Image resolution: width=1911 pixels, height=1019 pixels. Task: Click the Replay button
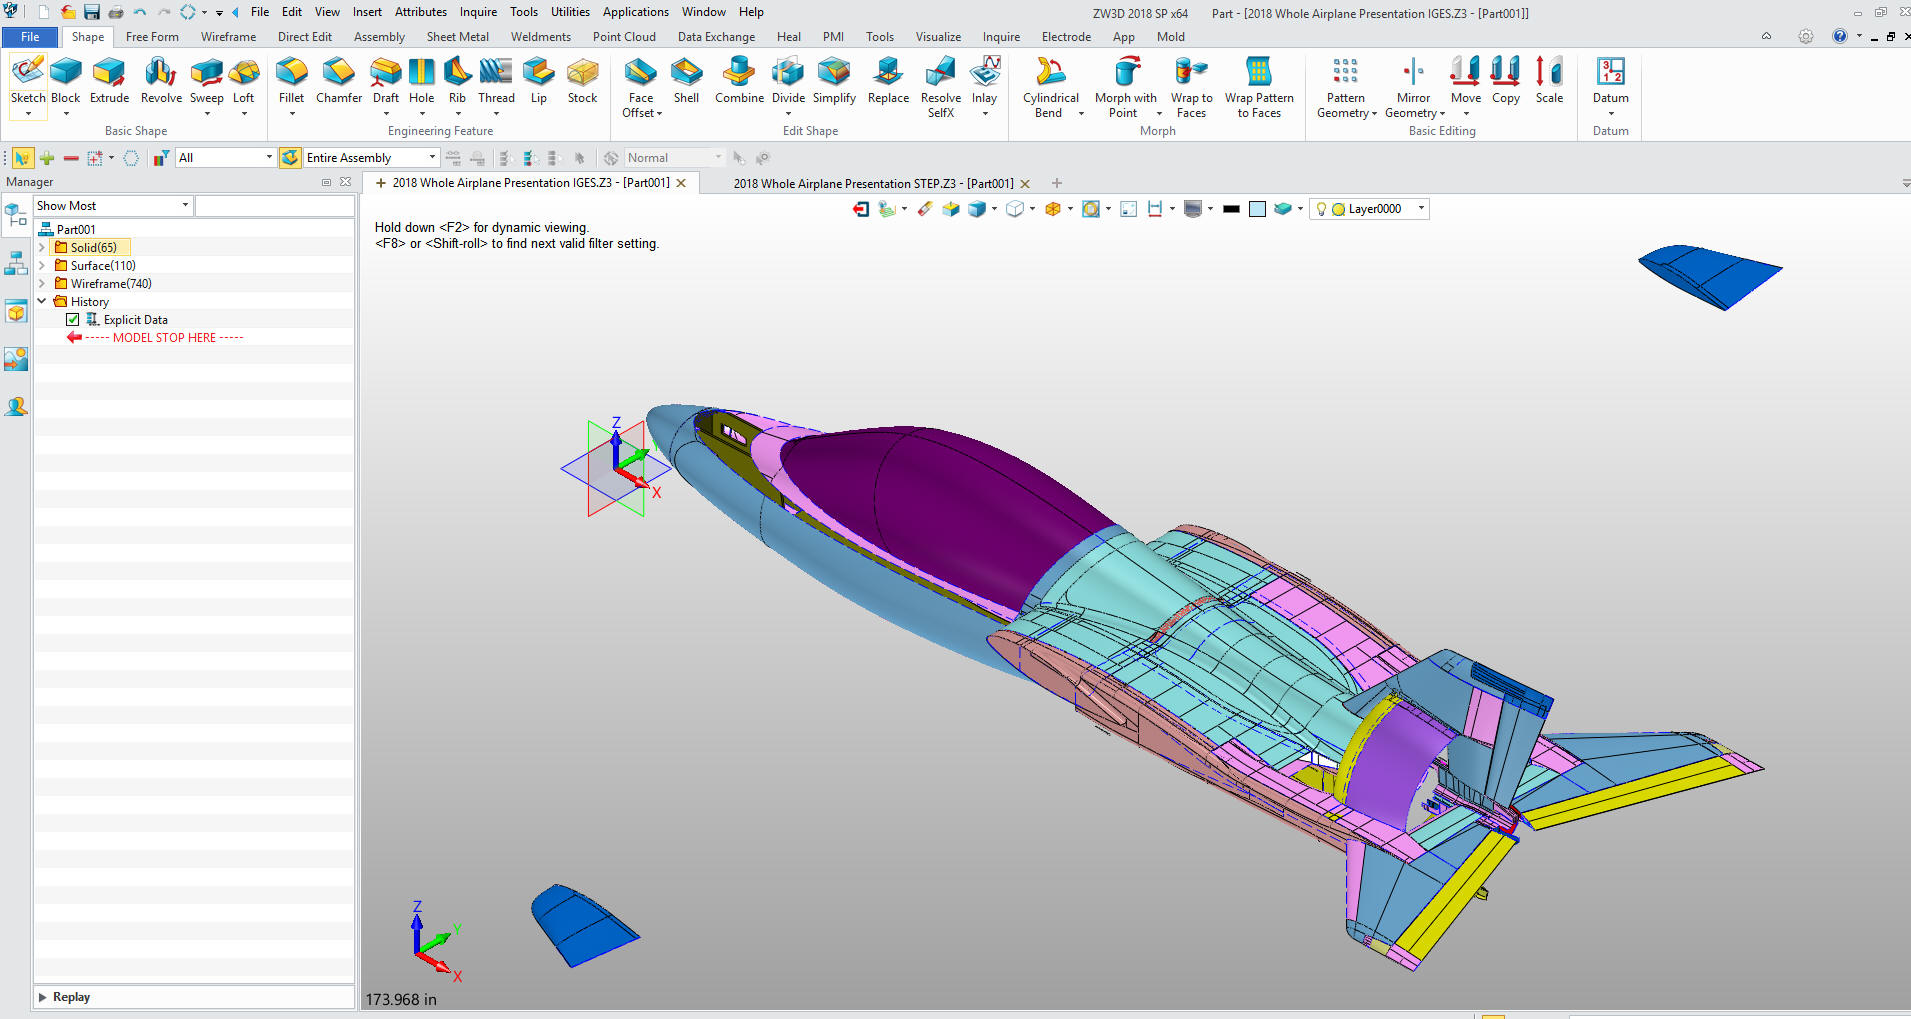tap(70, 997)
